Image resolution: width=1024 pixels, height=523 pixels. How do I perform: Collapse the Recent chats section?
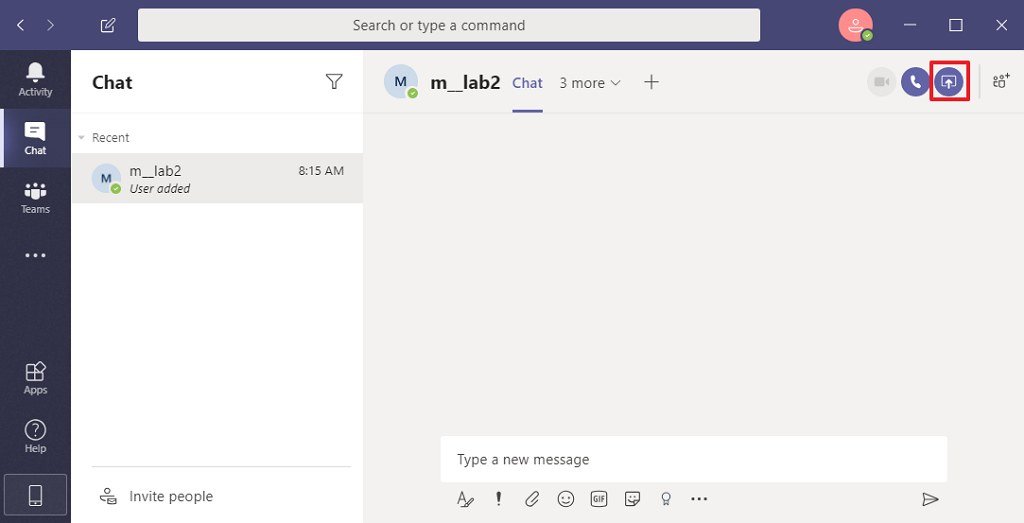click(82, 138)
